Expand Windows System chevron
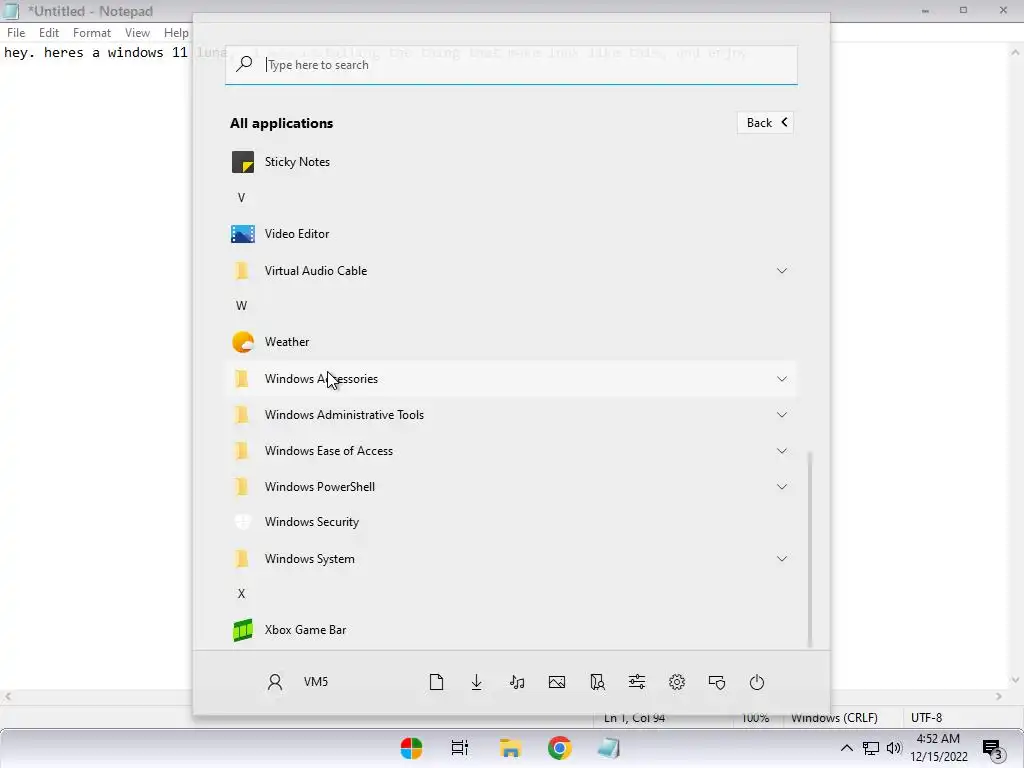Screen dimensions: 1024x768 (782, 559)
